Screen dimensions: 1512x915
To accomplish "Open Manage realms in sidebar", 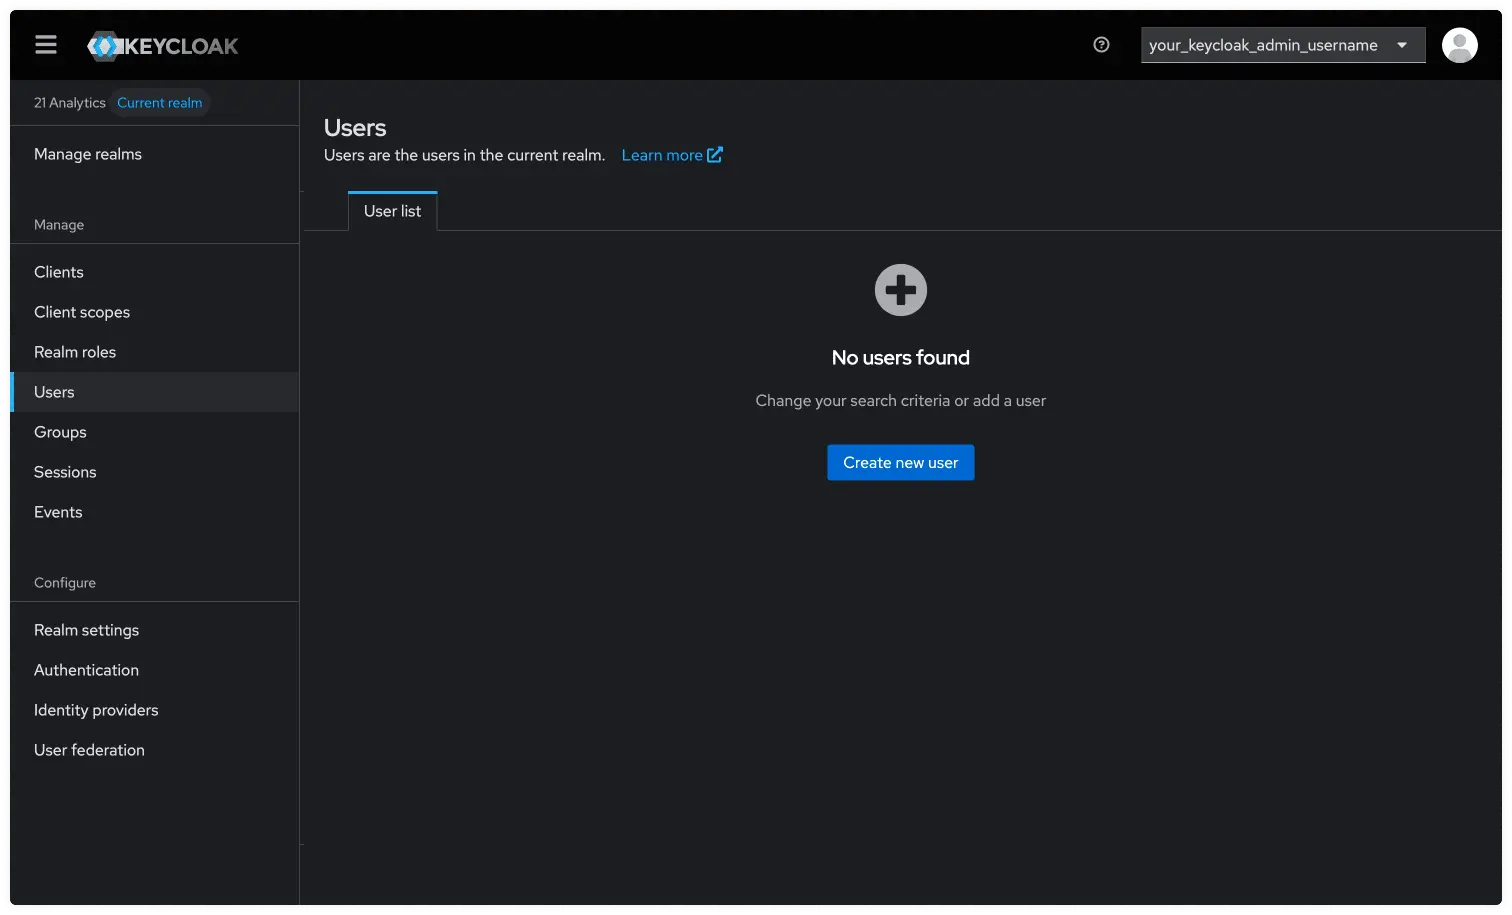I will (88, 154).
